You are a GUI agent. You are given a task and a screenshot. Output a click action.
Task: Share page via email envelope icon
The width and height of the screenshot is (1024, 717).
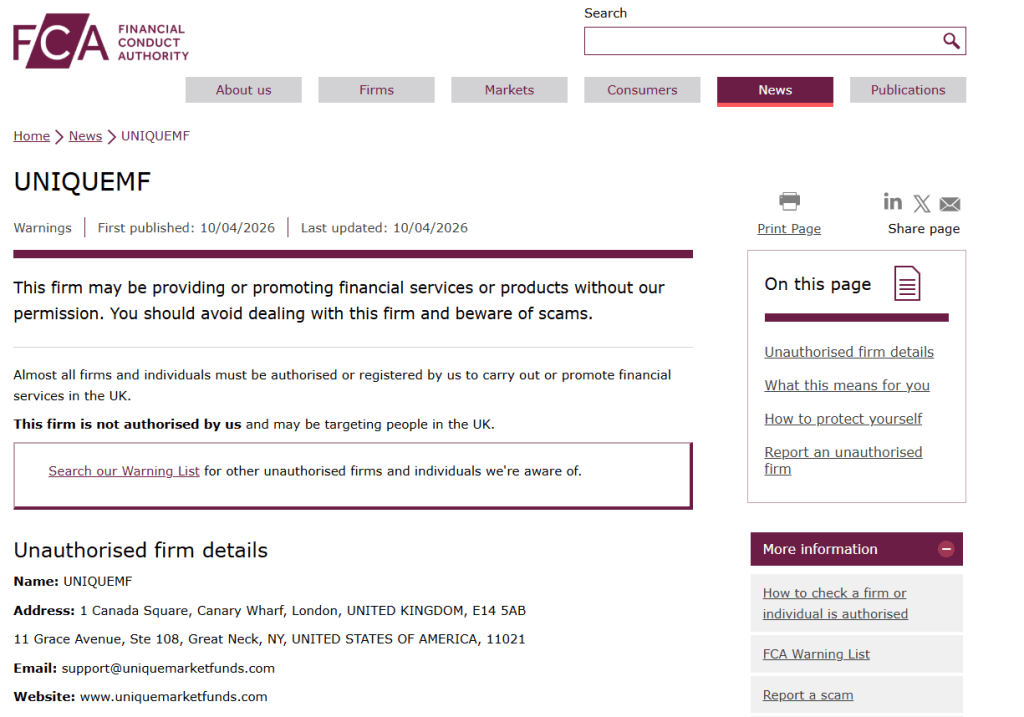pos(950,204)
